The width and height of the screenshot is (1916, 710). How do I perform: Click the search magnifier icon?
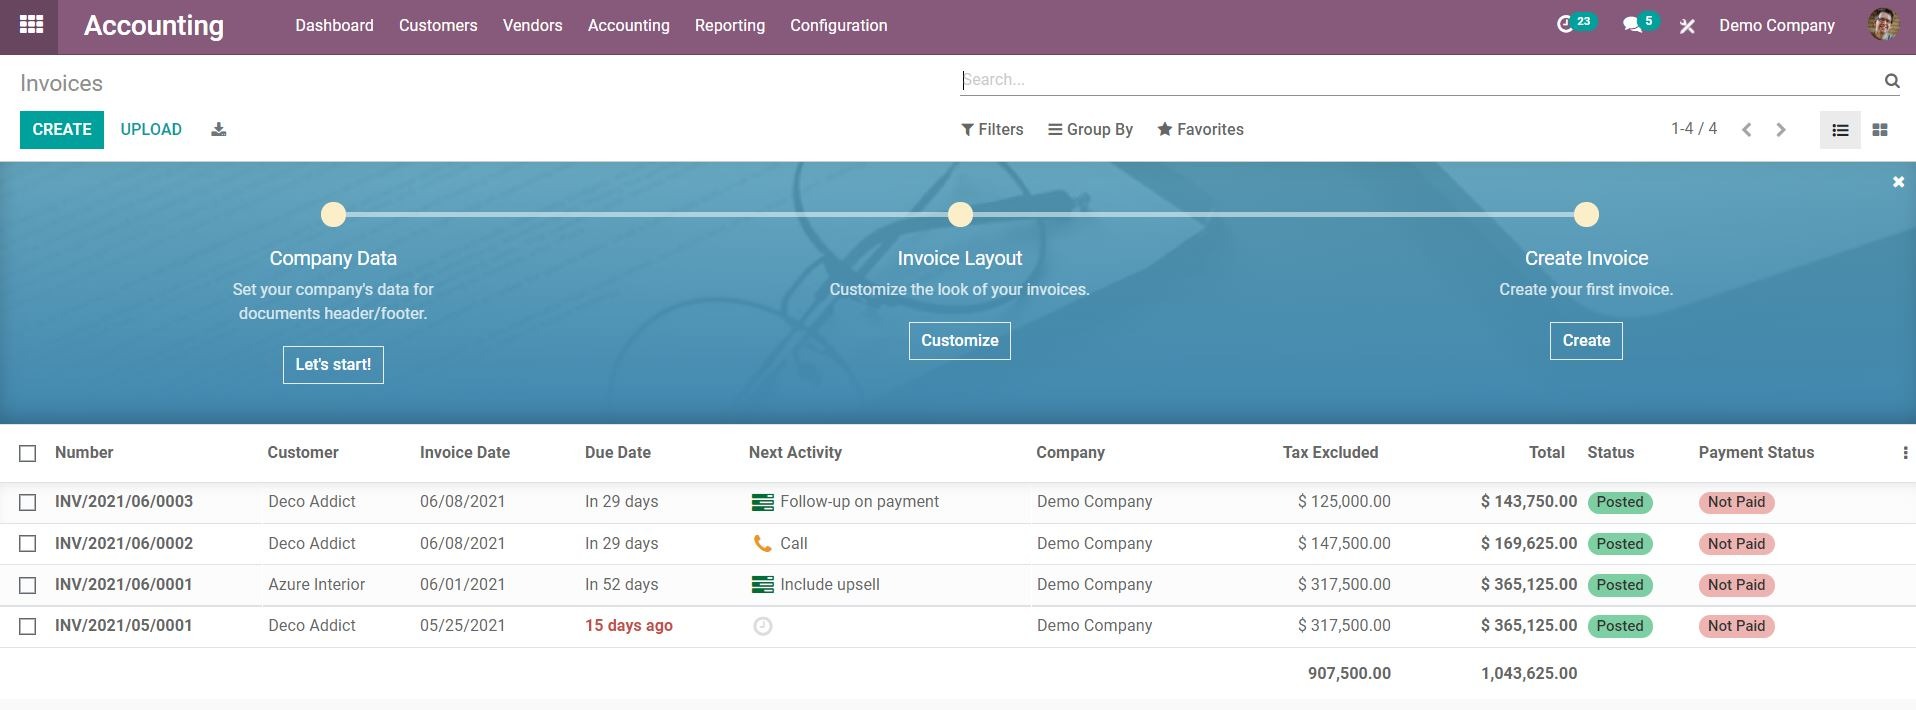coord(1892,81)
